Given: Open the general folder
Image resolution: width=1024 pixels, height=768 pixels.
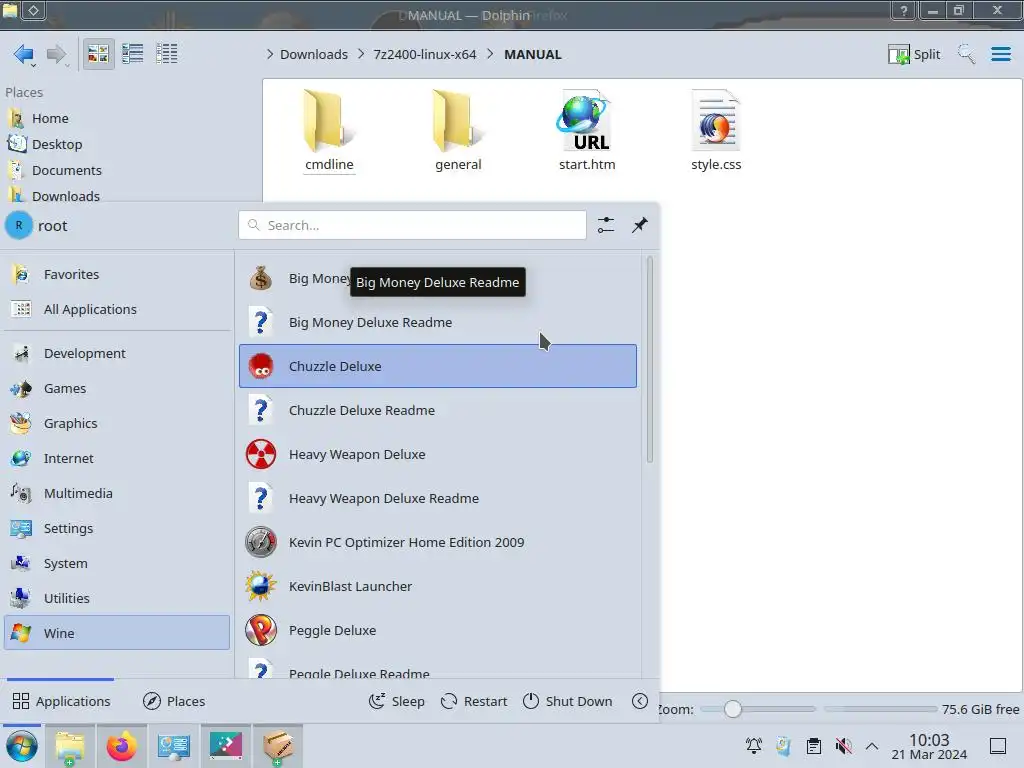Looking at the screenshot, I should [x=458, y=131].
